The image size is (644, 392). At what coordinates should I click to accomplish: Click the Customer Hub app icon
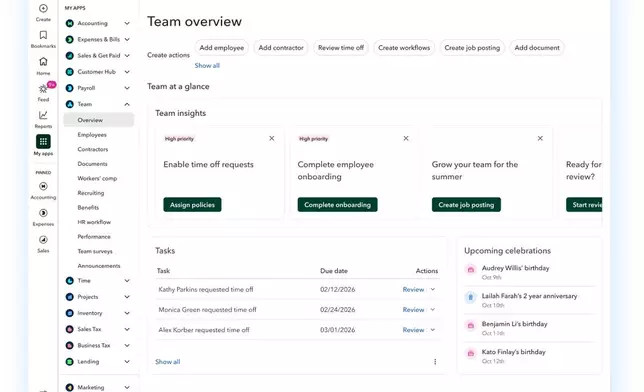click(70, 72)
